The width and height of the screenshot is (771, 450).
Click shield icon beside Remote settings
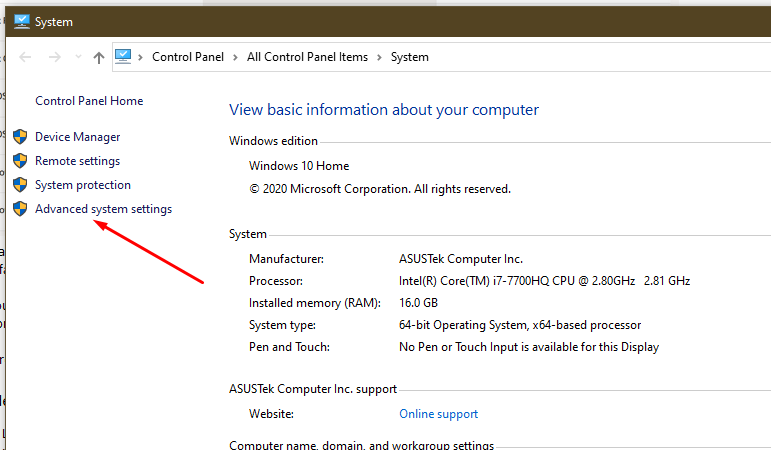pos(20,160)
